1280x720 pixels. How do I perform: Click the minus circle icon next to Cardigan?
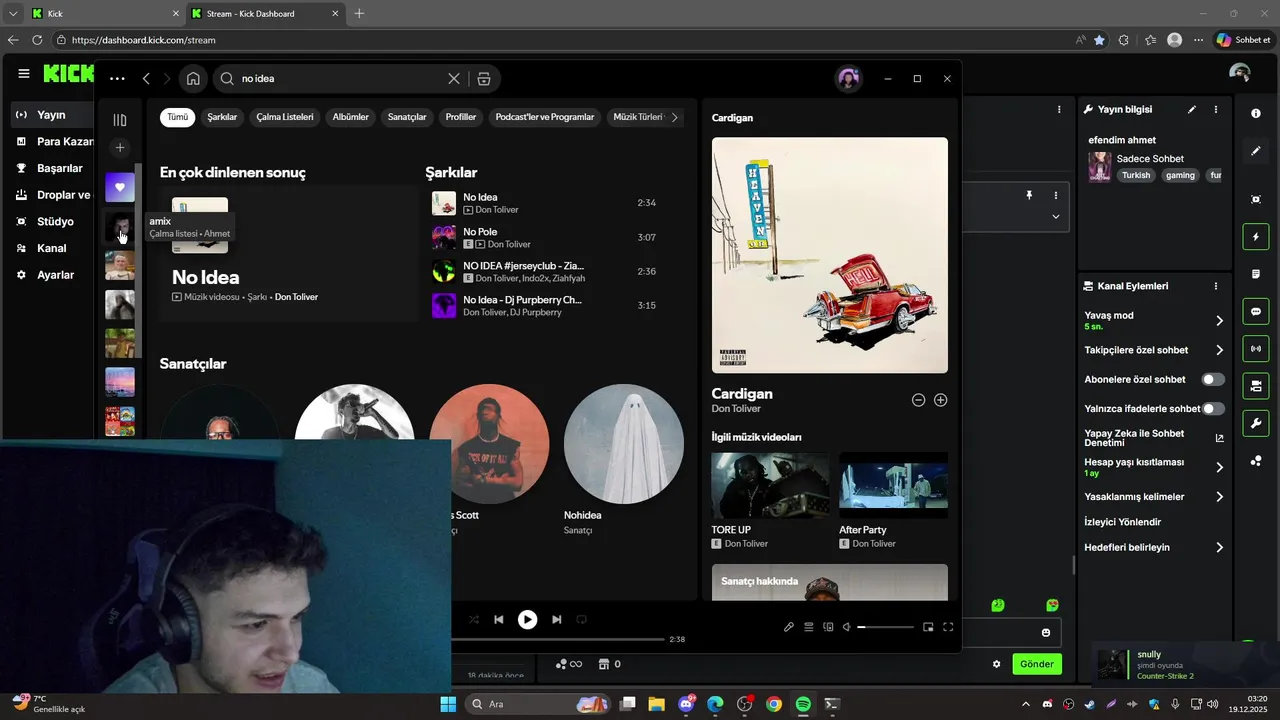click(x=918, y=400)
